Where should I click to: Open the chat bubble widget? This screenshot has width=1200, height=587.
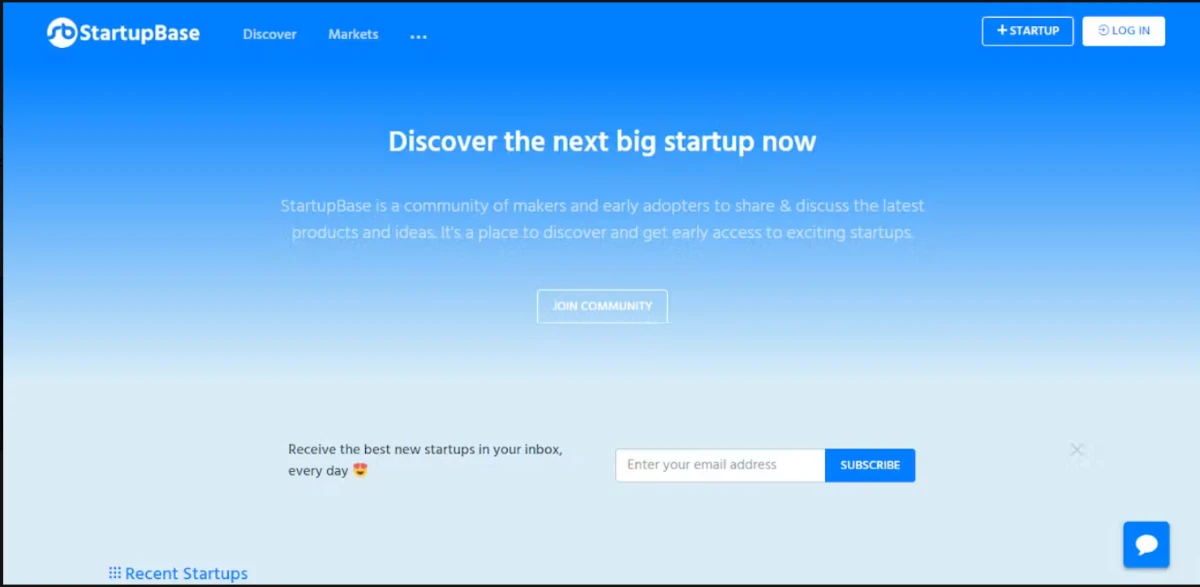pos(1146,545)
